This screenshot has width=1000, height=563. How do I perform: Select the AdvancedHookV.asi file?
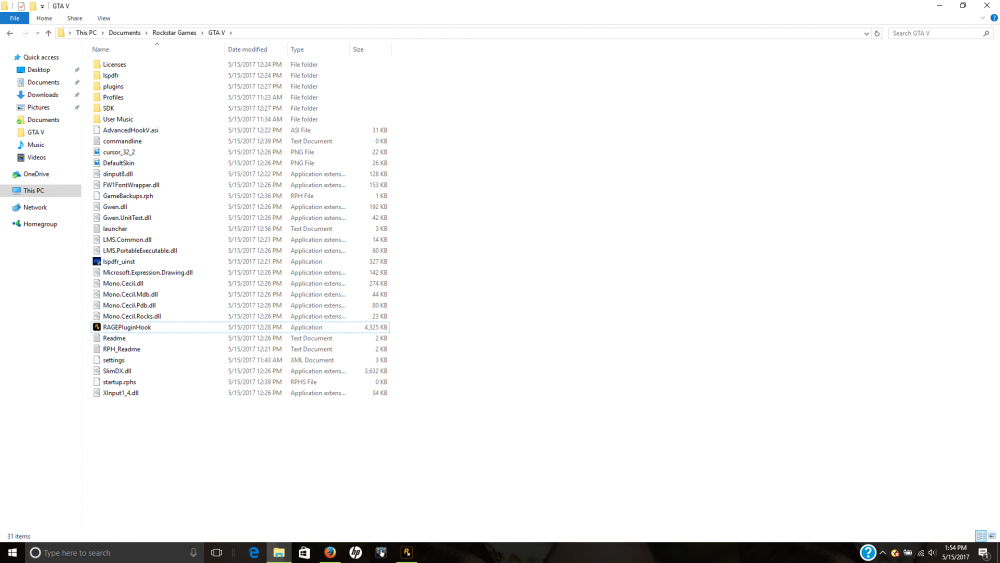click(130, 130)
